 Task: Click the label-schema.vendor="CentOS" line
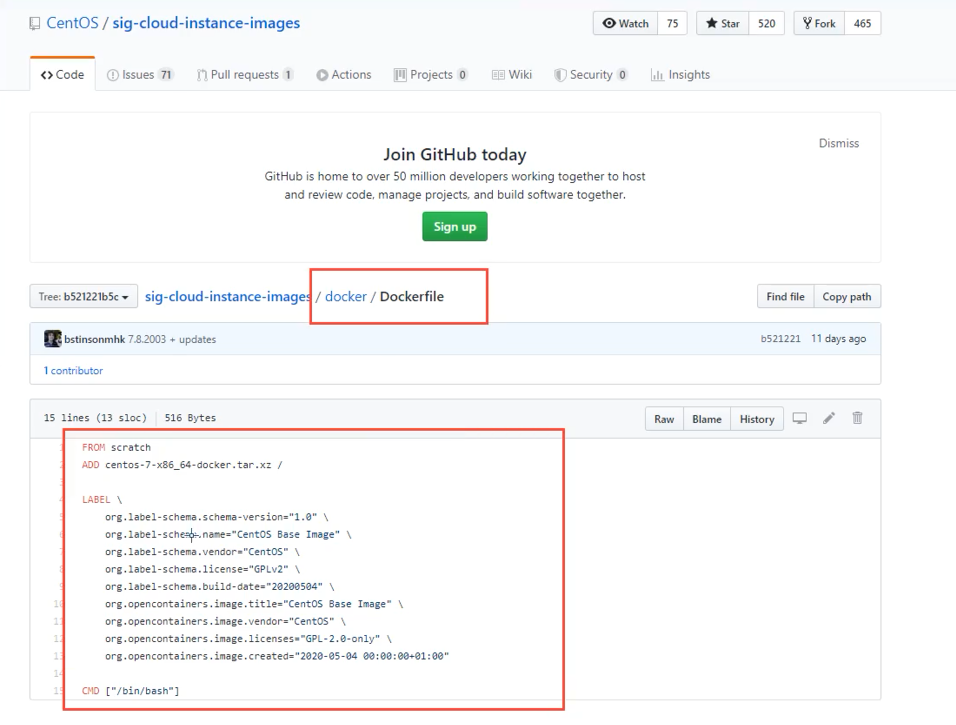tap(202, 551)
